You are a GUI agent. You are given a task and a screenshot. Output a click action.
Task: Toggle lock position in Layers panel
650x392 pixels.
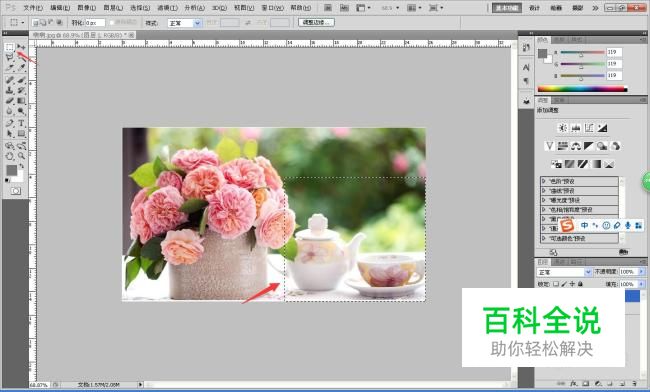[x=572, y=284]
